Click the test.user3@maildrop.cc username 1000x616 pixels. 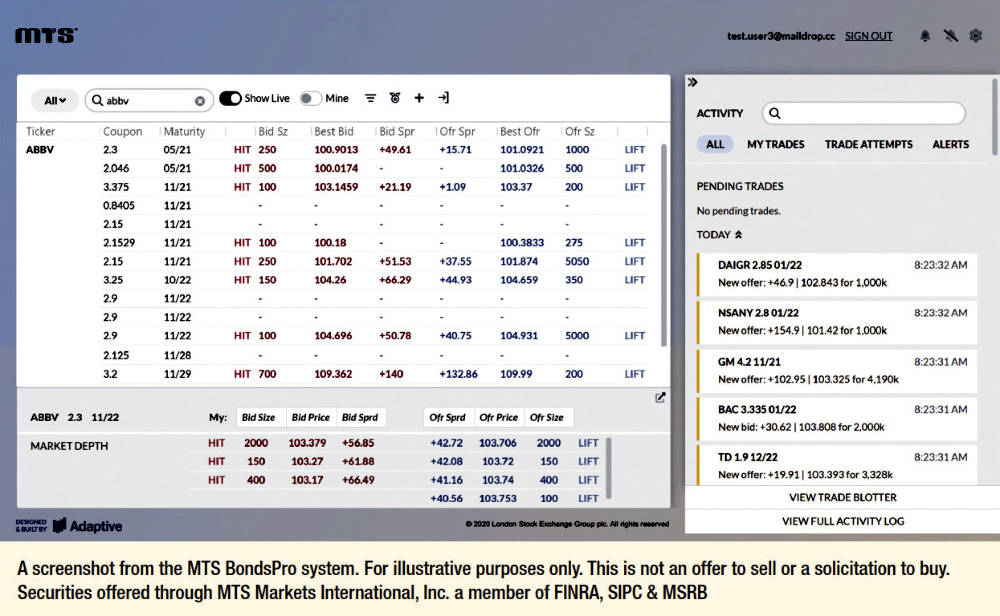pyautogui.click(x=781, y=36)
